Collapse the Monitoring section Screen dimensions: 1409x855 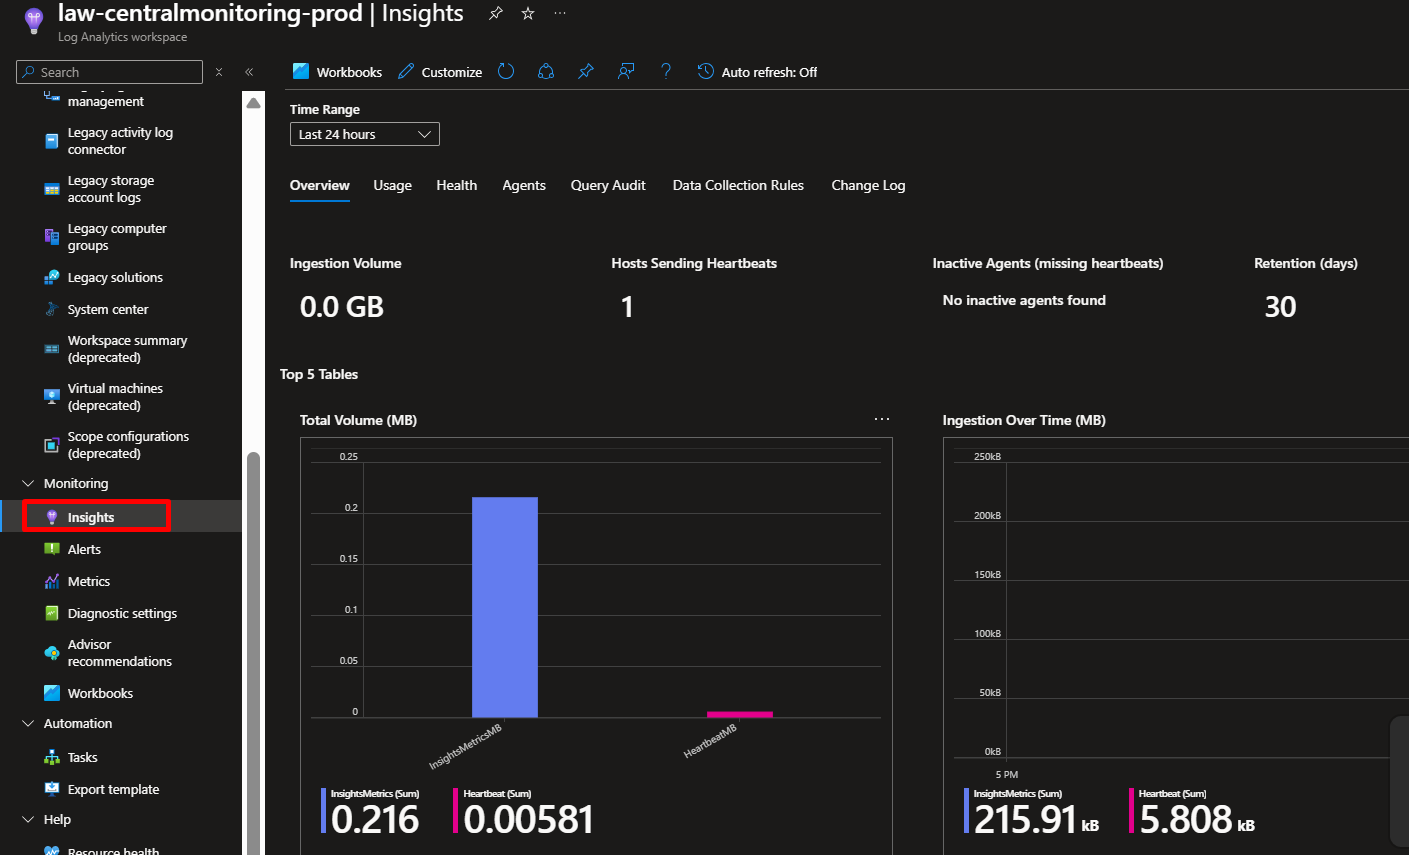[28, 484]
